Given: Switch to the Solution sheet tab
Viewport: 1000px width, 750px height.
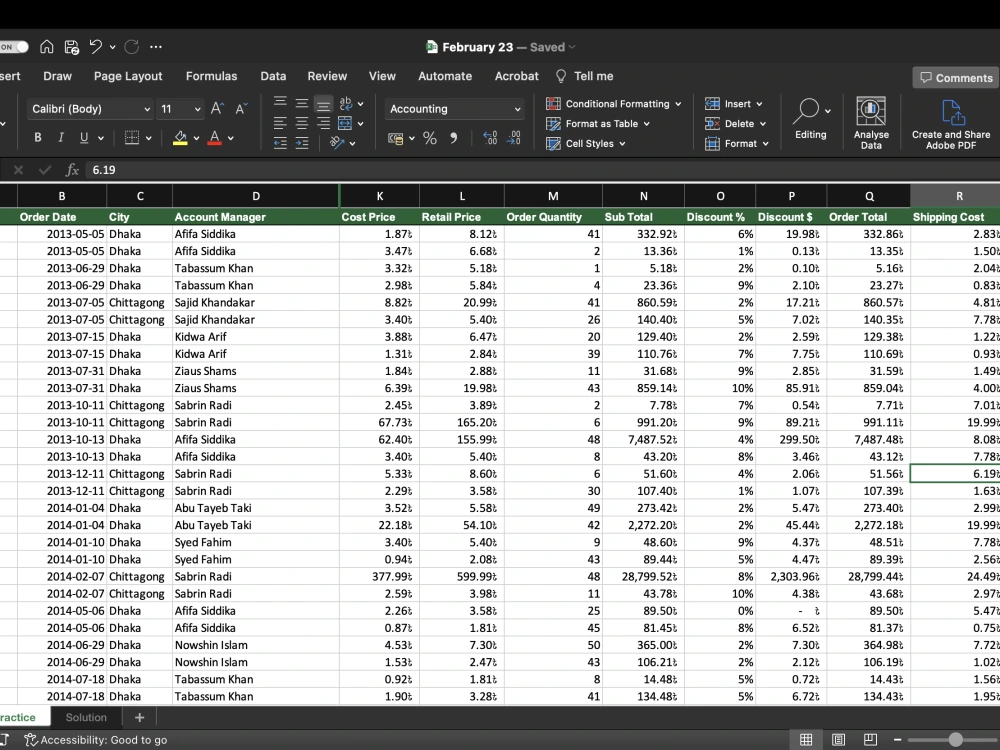Looking at the screenshot, I should pyautogui.click(x=86, y=717).
